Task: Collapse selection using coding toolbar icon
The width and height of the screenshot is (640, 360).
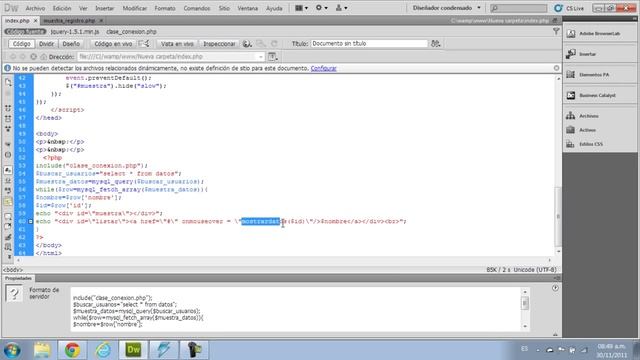Action: pyautogui.click(x=8, y=119)
